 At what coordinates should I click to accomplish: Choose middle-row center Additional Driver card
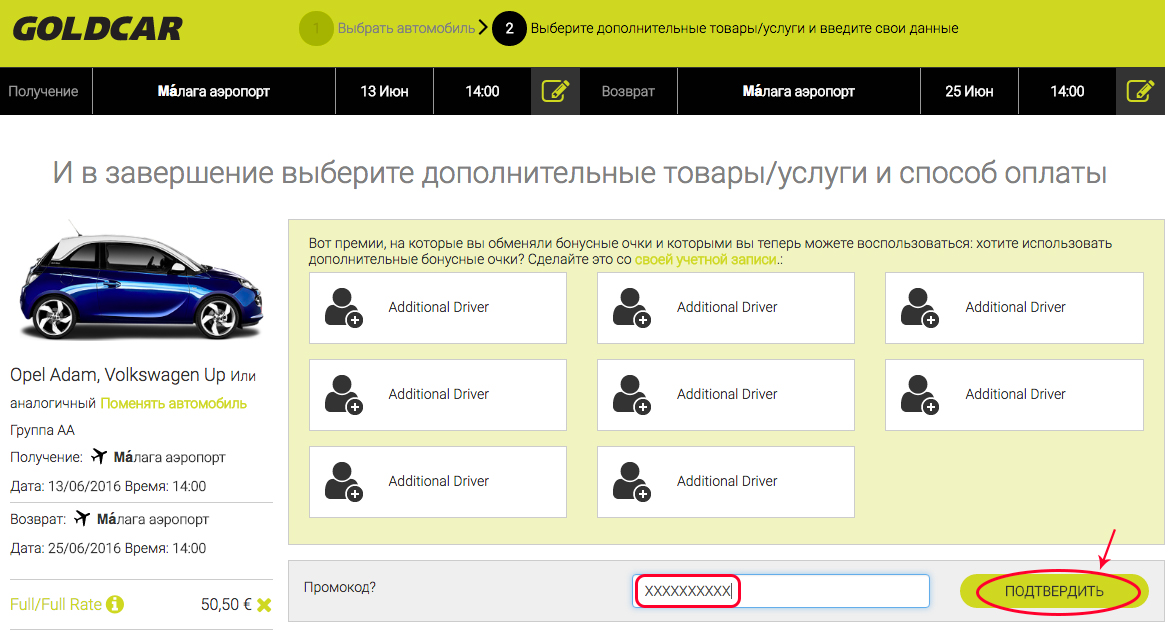coord(725,394)
